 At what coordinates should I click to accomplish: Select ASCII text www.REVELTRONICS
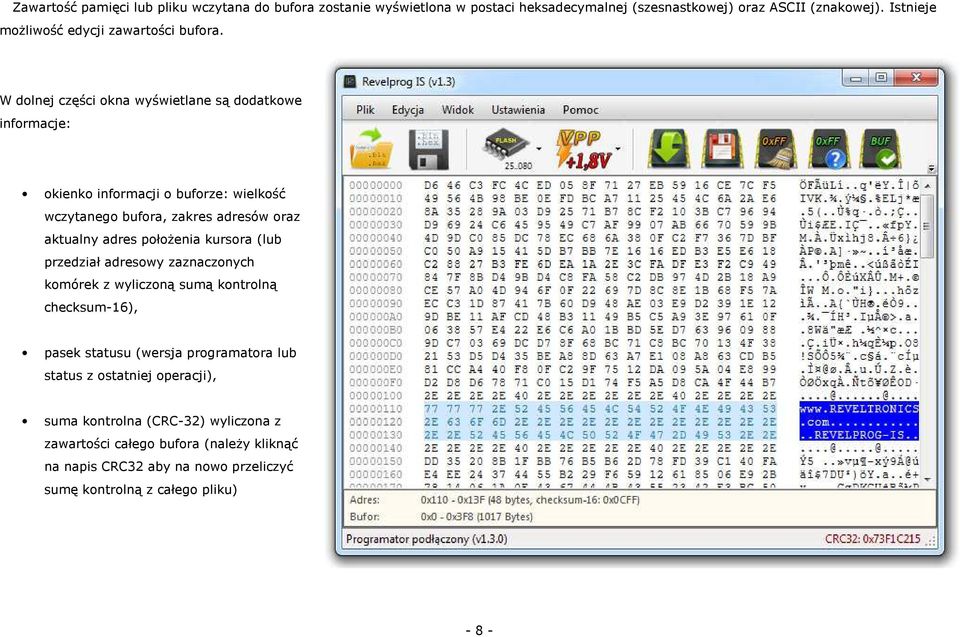[859, 409]
